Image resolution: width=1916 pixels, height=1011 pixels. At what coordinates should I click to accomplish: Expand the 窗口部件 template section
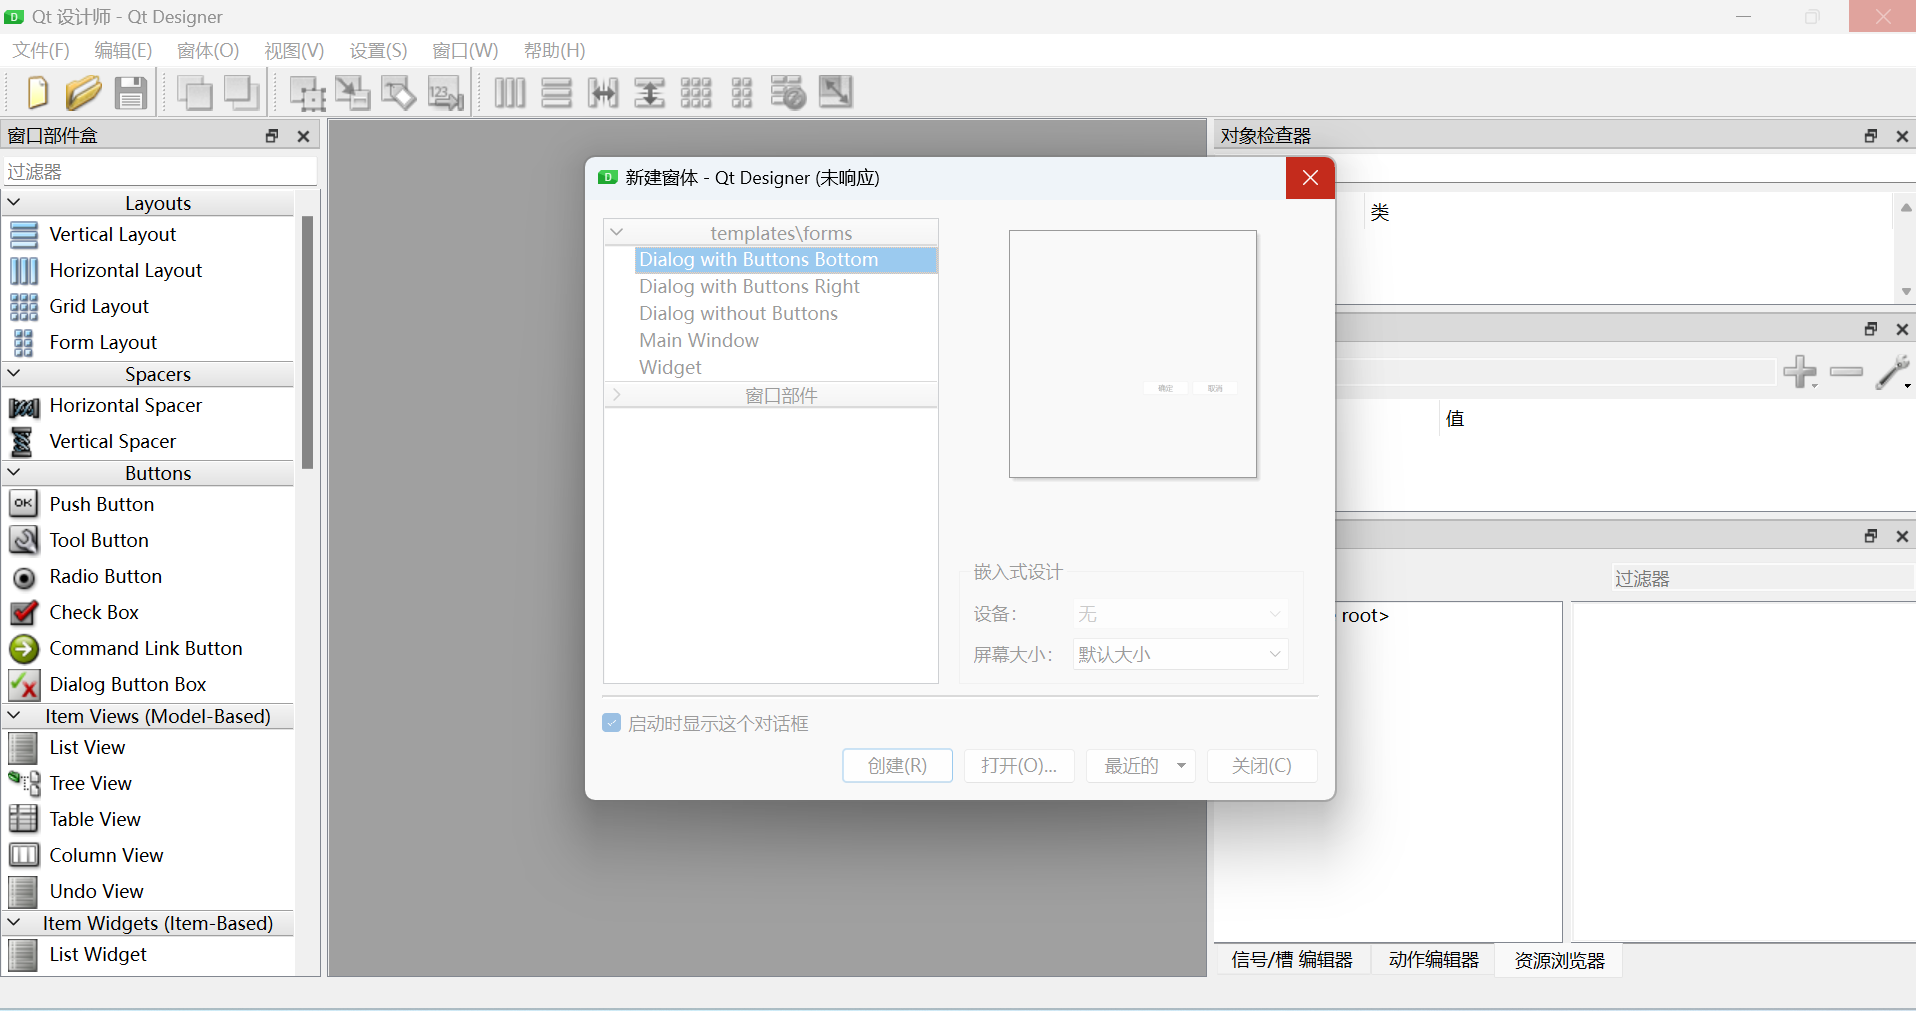617,394
